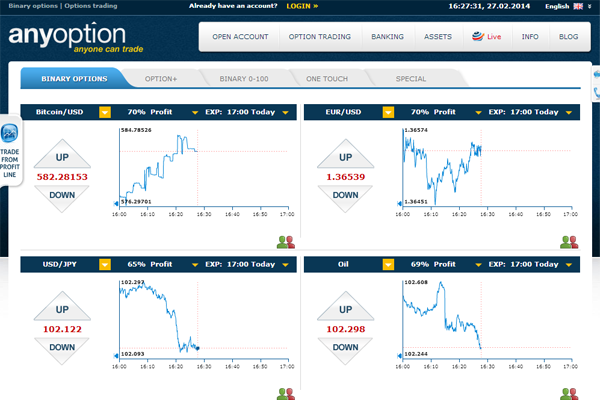Image resolution: width=600 pixels, height=400 pixels.
Task: Click DOWN button for Oil
Action: [346, 350]
